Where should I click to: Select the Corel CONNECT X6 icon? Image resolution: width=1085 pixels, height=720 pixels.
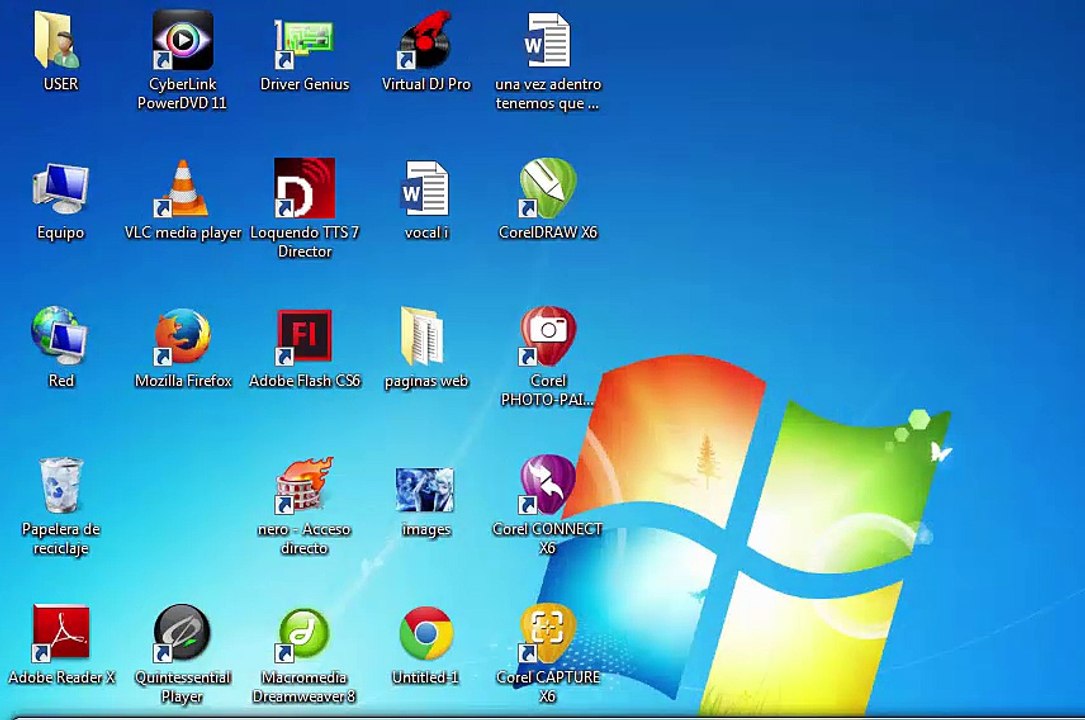tap(547, 486)
